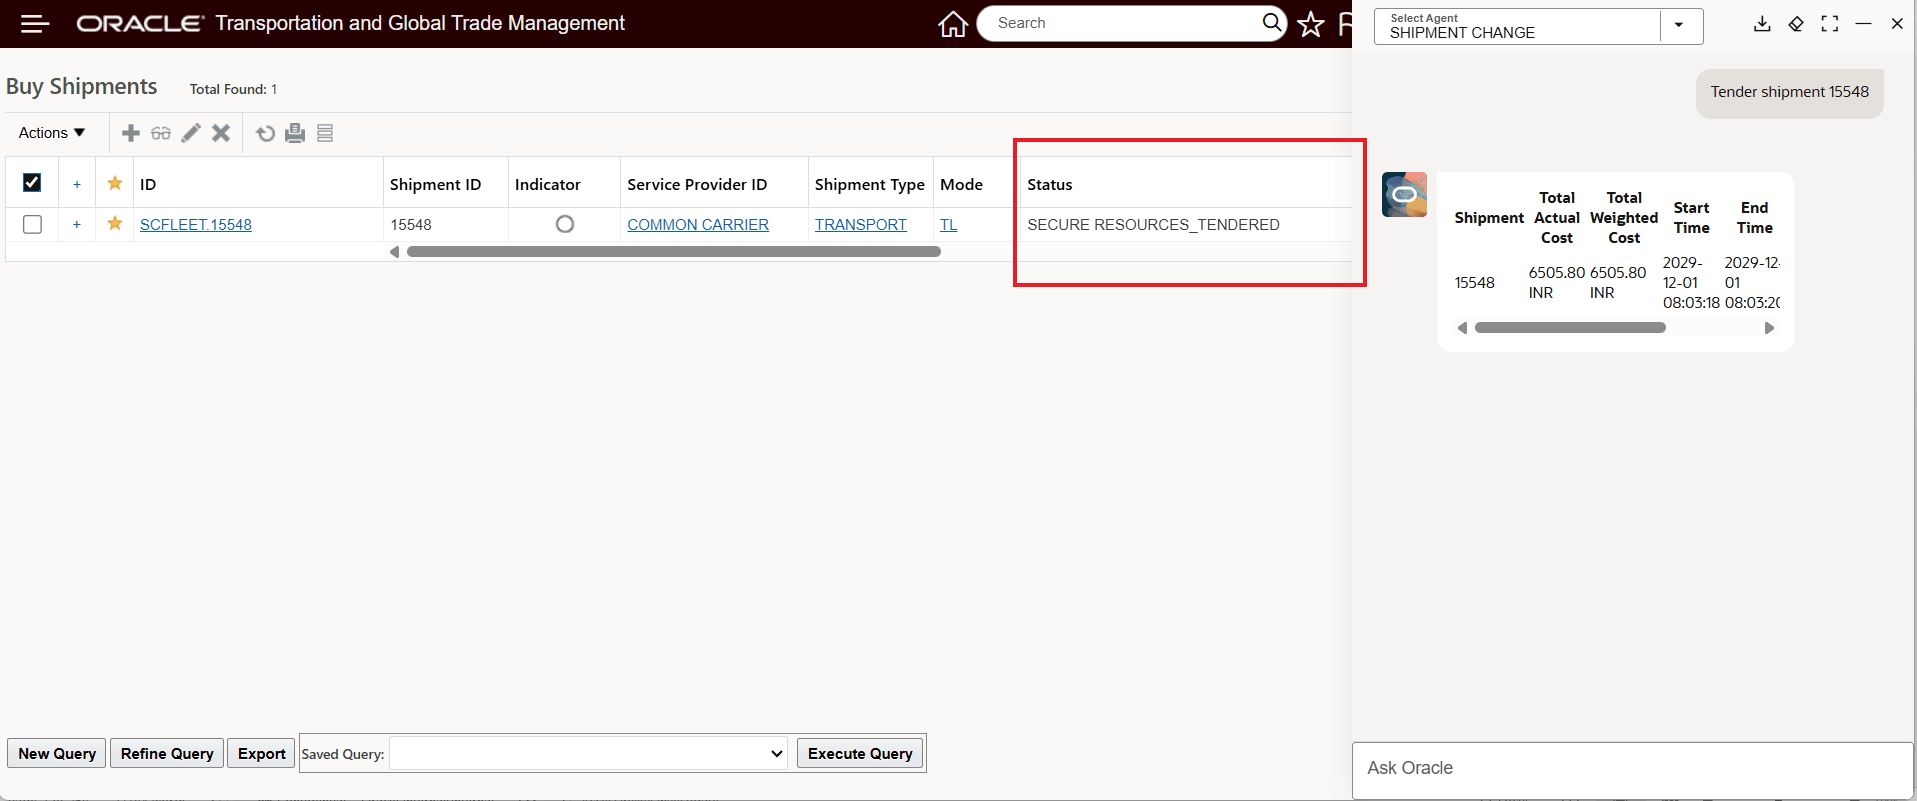The height and width of the screenshot is (801, 1917).
Task: Sort by Service Provider ID header
Action: click(697, 184)
